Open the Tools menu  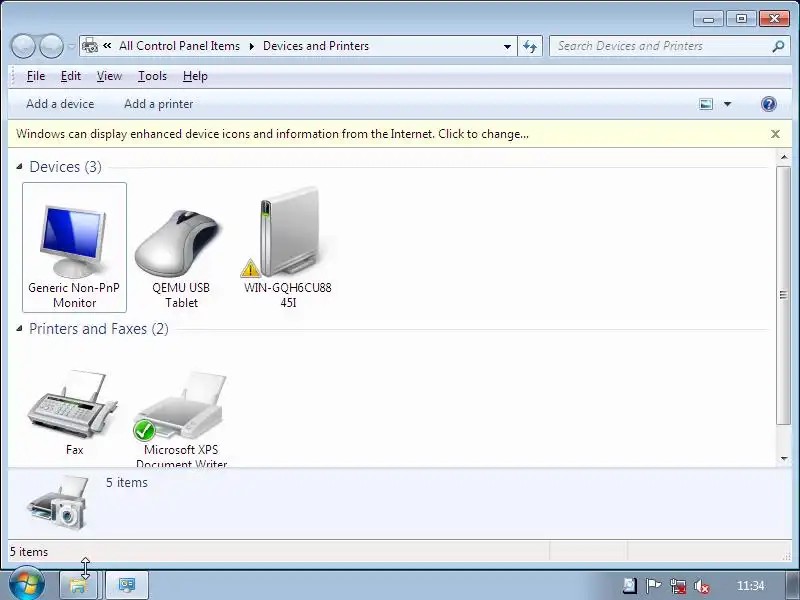(x=153, y=76)
